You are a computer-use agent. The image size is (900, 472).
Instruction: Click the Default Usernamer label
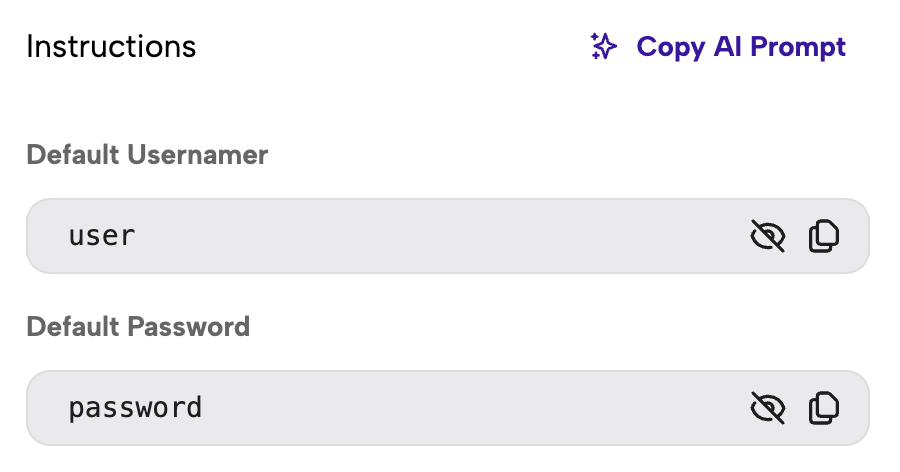[147, 155]
